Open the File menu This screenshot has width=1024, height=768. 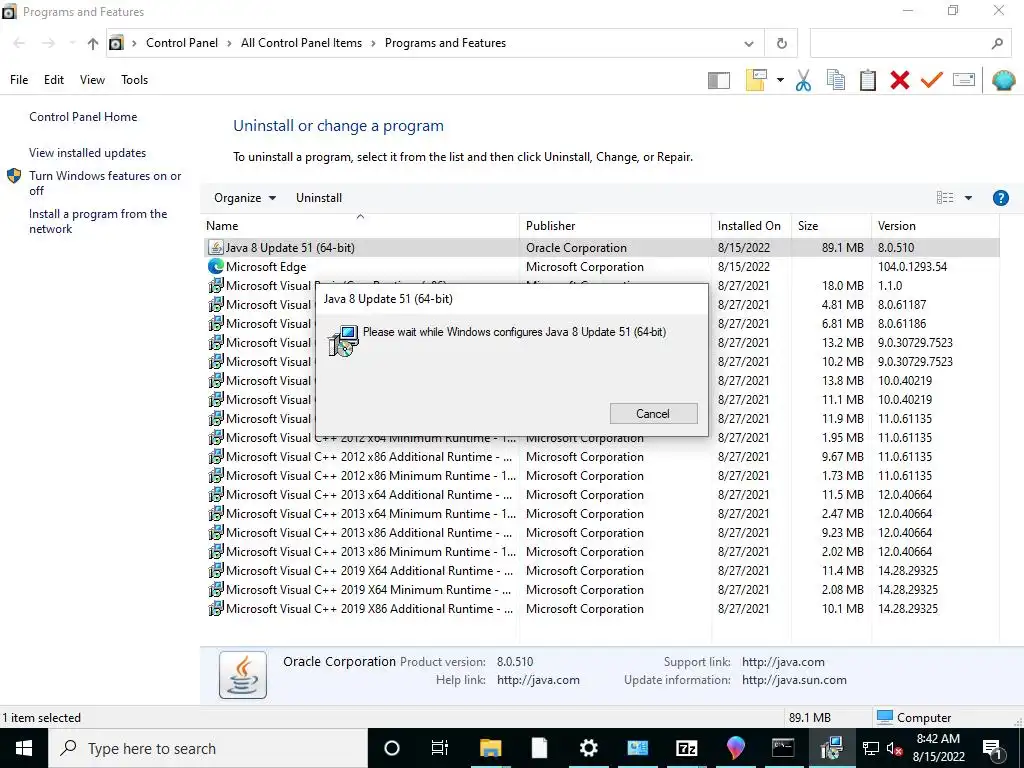click(19, 80)
